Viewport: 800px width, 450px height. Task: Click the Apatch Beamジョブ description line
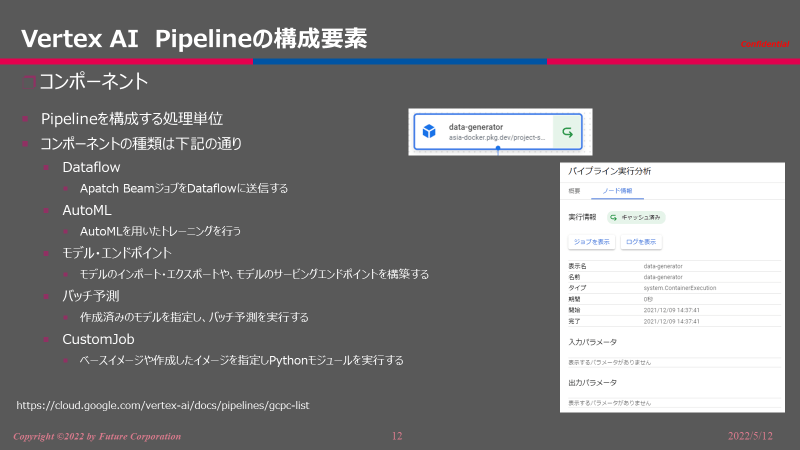click(184, 189)
